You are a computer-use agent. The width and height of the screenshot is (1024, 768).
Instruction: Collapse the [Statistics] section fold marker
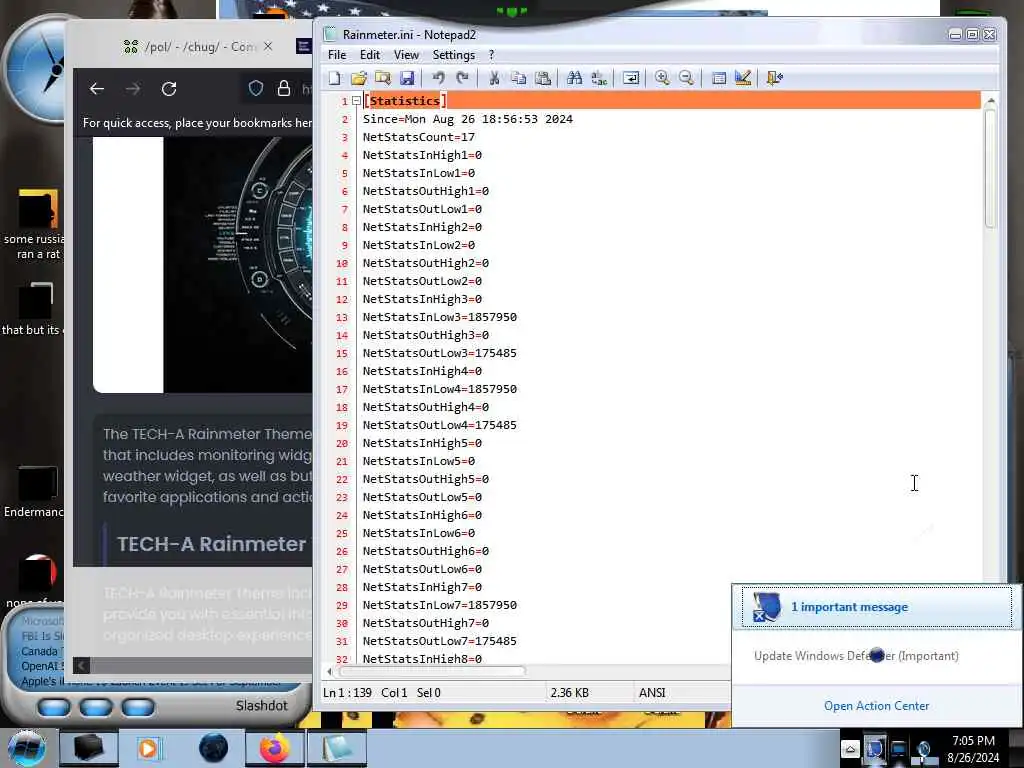click(356, 101)
